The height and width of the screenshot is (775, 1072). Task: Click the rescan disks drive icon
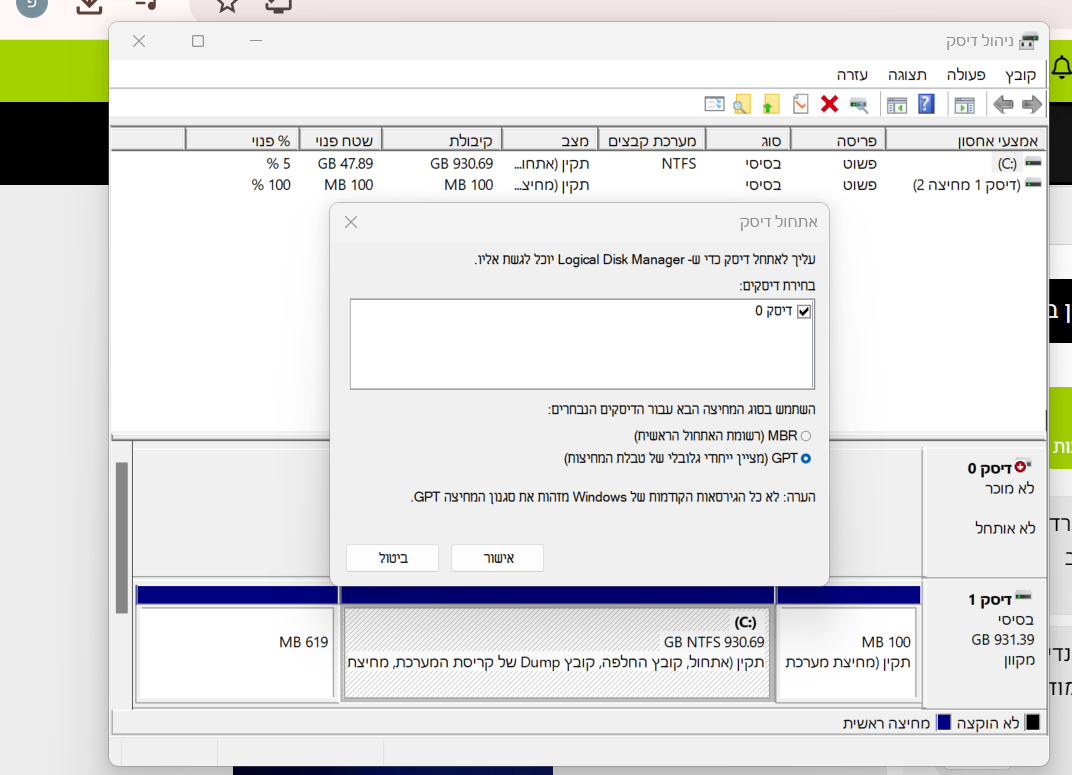coord(859,105)
